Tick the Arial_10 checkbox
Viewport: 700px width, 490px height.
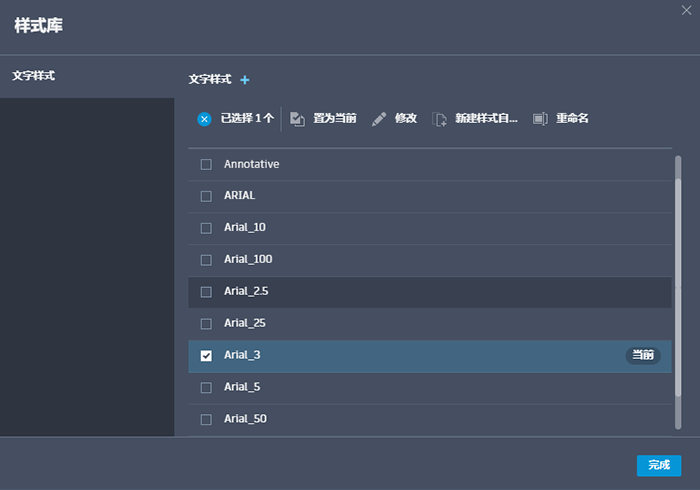[x=206, y=228]
